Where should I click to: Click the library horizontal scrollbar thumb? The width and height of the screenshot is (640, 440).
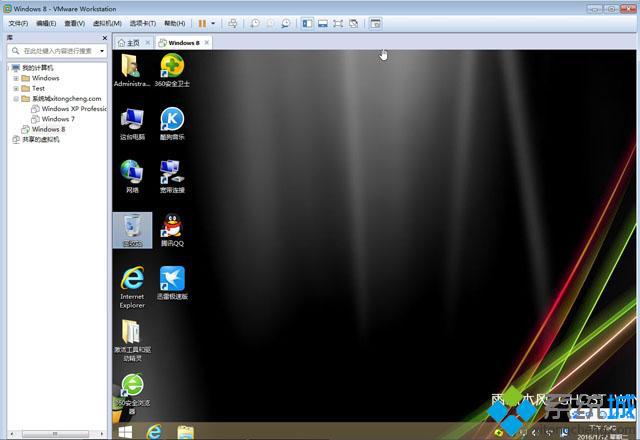pyautogui.click(x=55, y=433)
